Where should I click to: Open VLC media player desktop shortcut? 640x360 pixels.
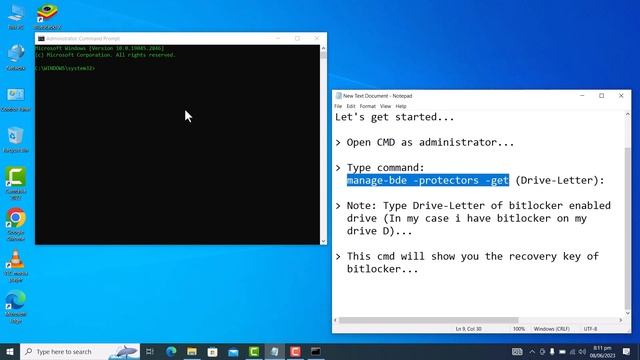(16, 266)
